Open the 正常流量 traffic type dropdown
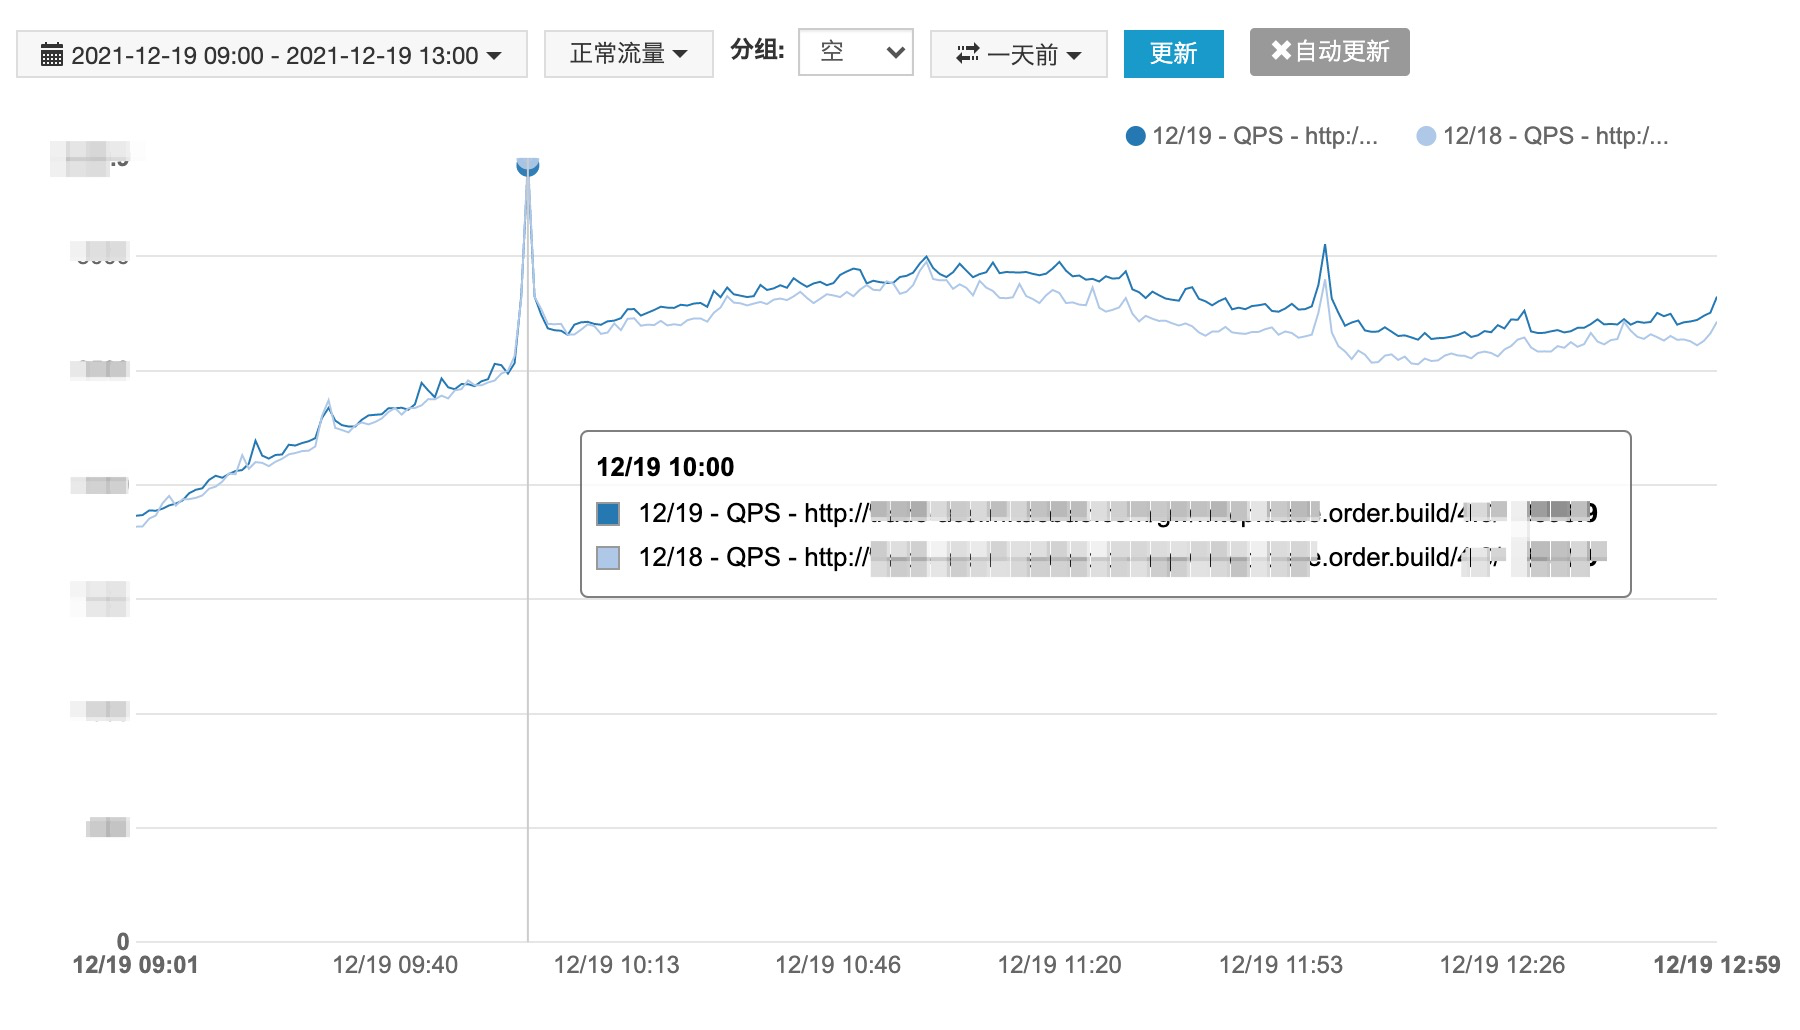Viewport: 1800px width, 1030px height. (626, 55)
